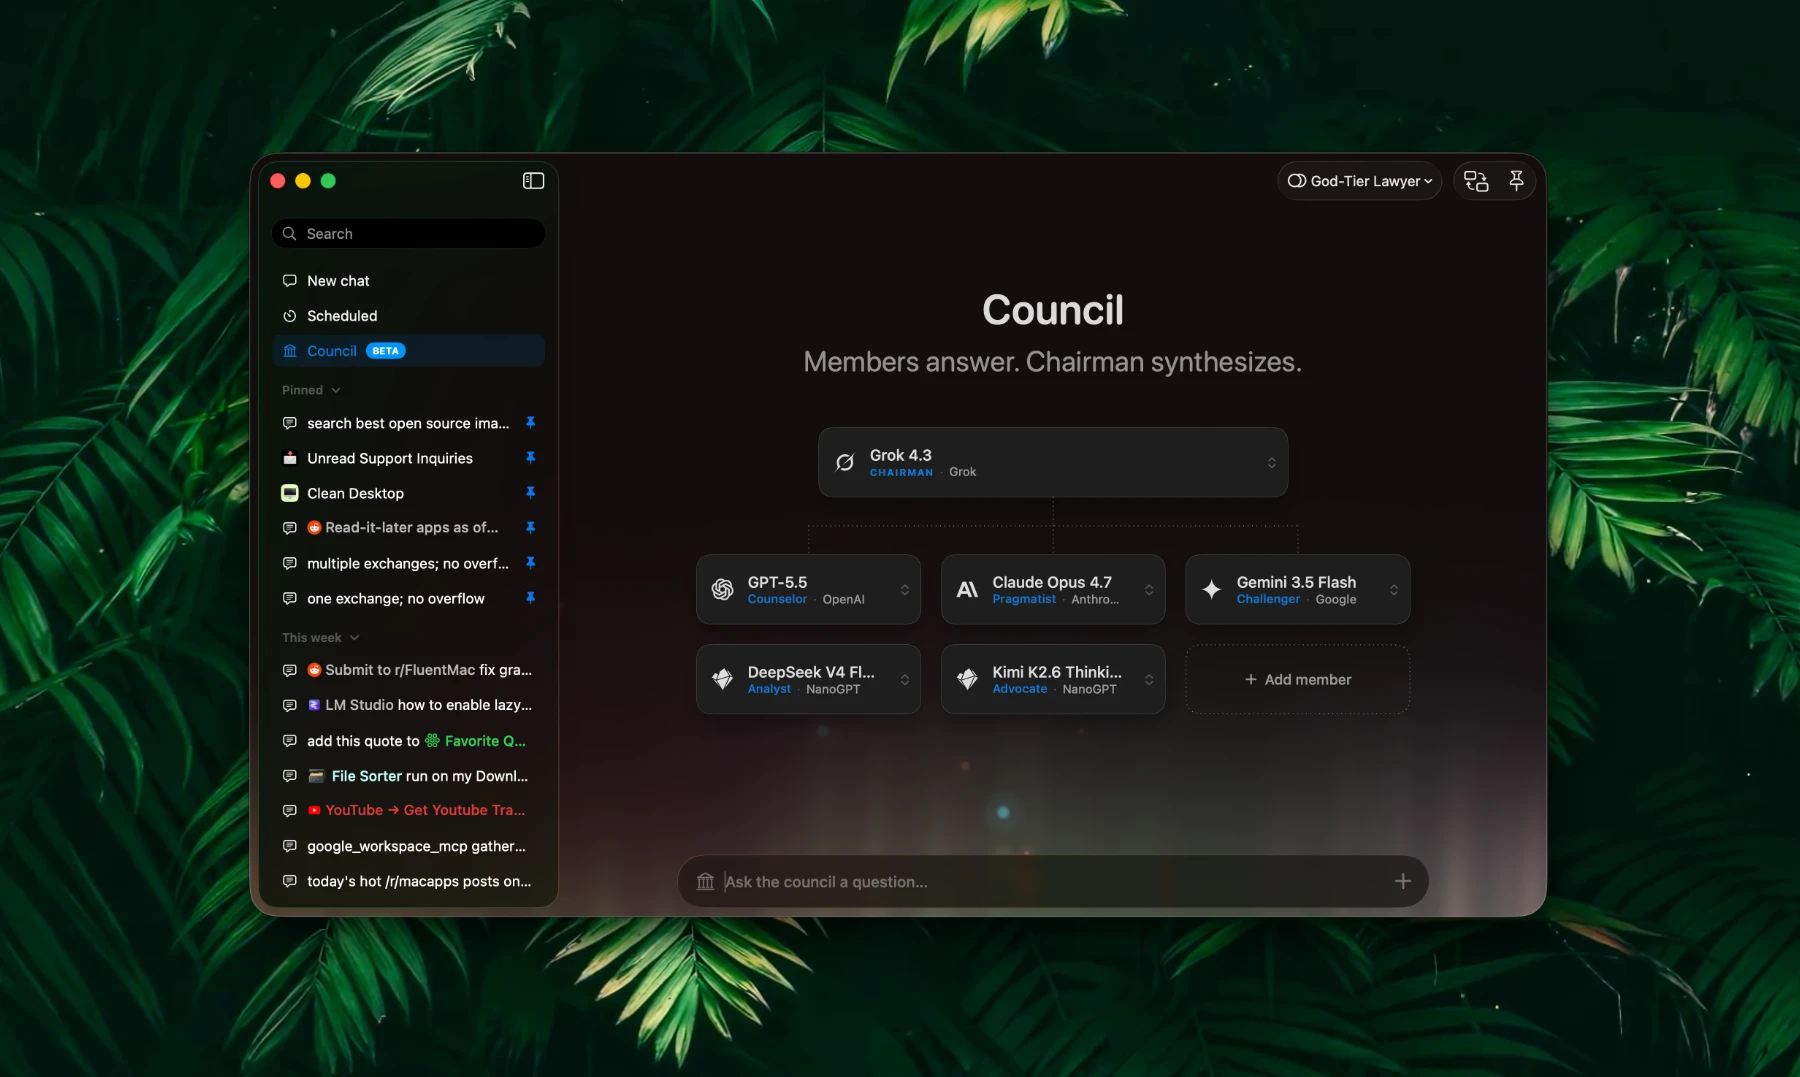The width and height of the screenshot is (1800, 1077).
Task: Open 'multiple exchanges; no overf...' chat
Action: click(x=408, y=563)
